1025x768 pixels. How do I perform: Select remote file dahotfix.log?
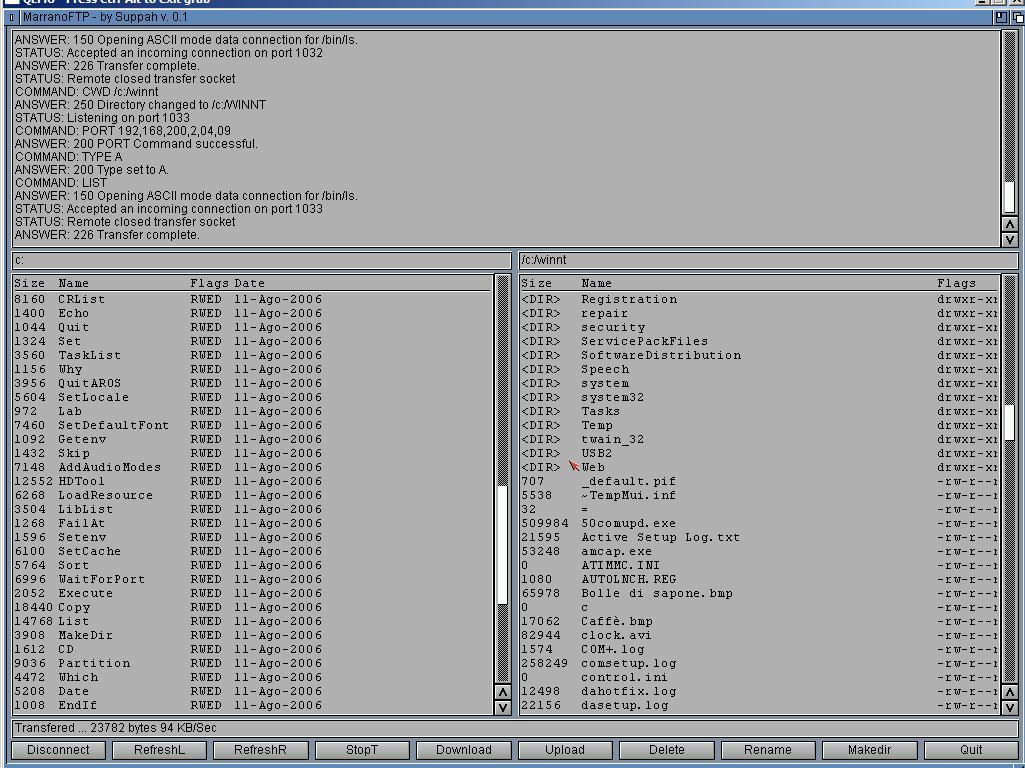click(x=759, y=692)
